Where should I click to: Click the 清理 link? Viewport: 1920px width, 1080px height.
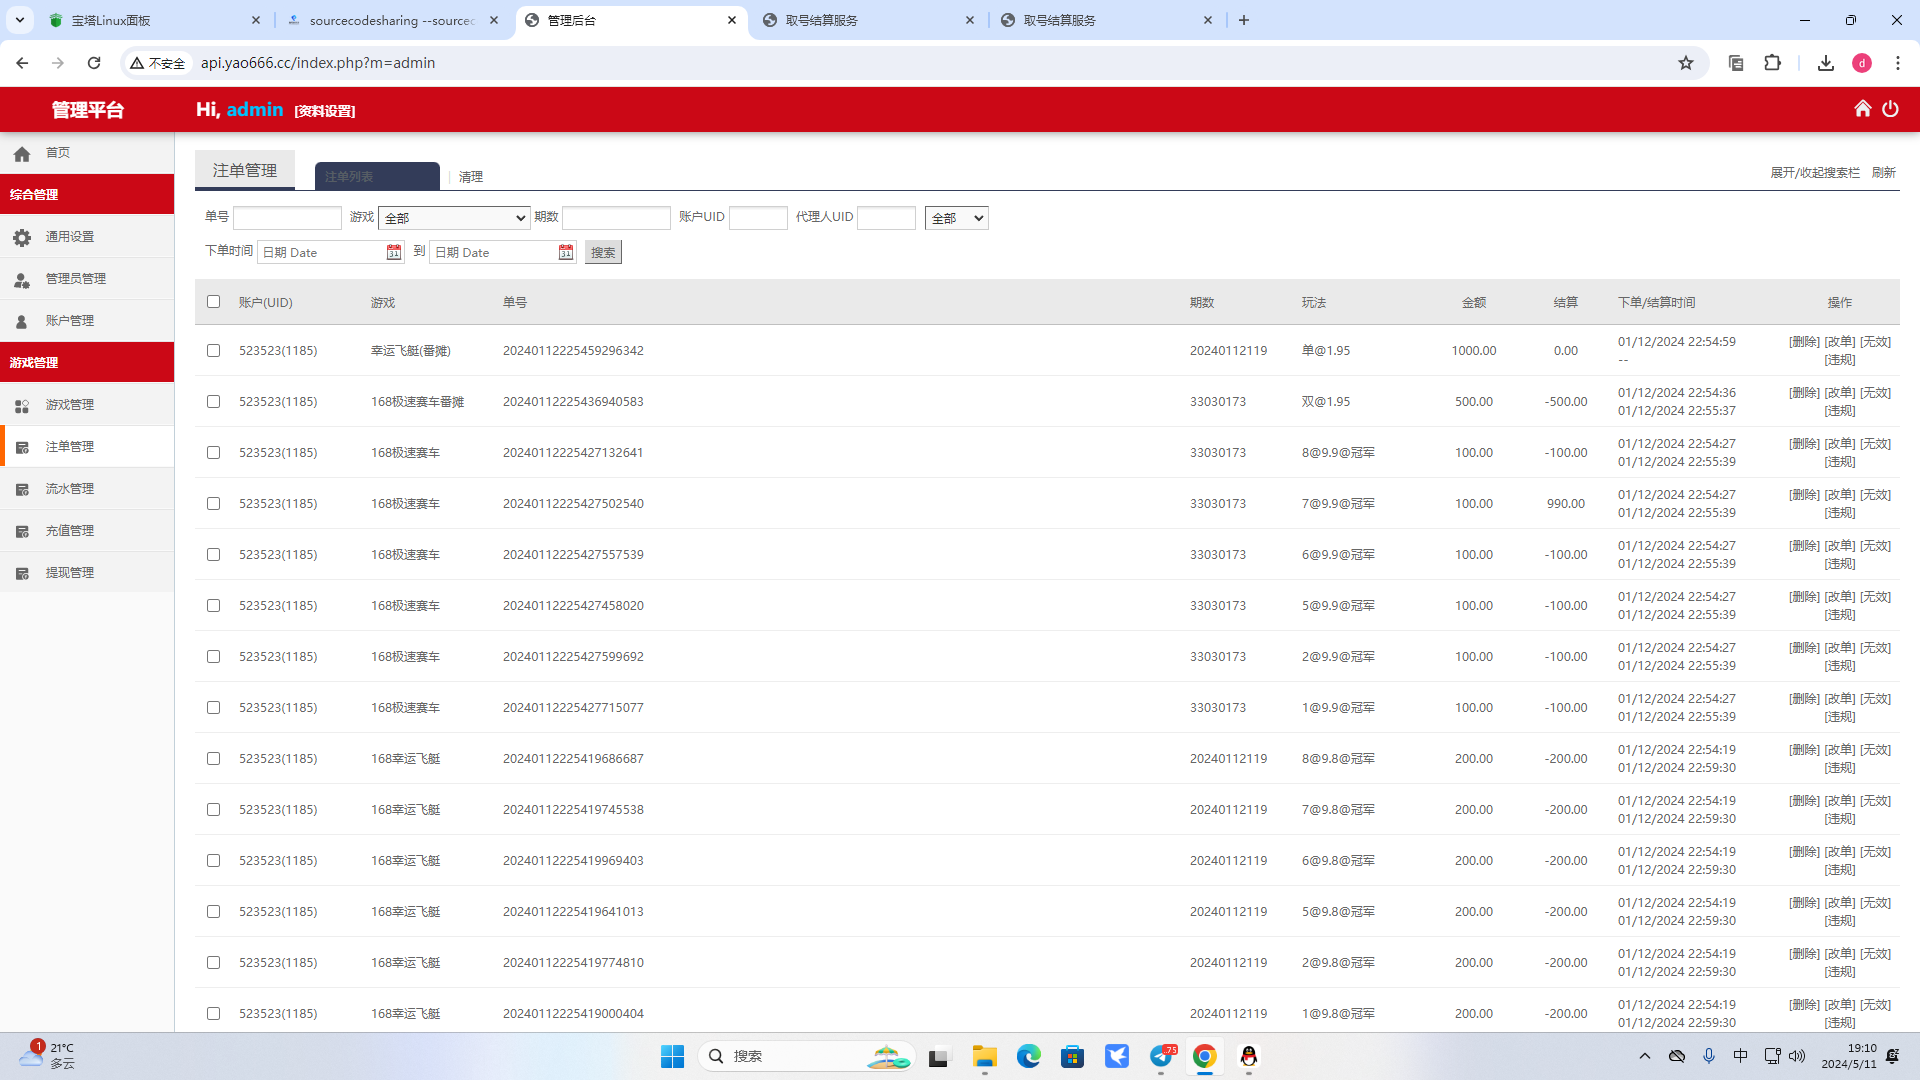point(470,177)
